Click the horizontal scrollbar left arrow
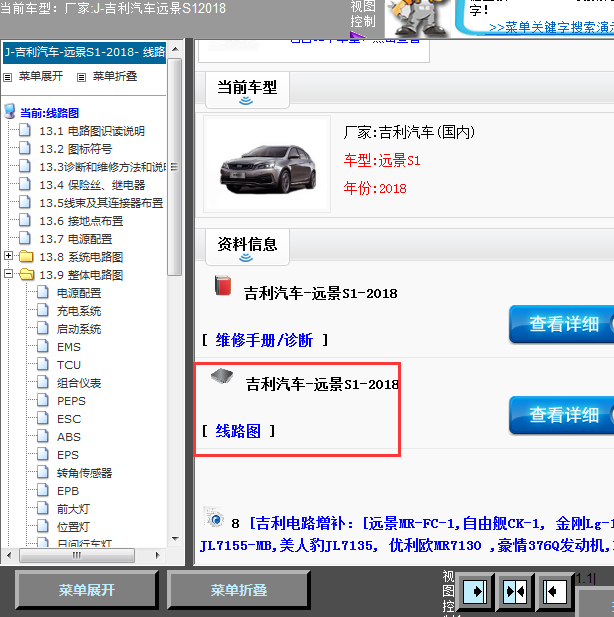This screenshot has height=617, width=614. click(9, 555)
